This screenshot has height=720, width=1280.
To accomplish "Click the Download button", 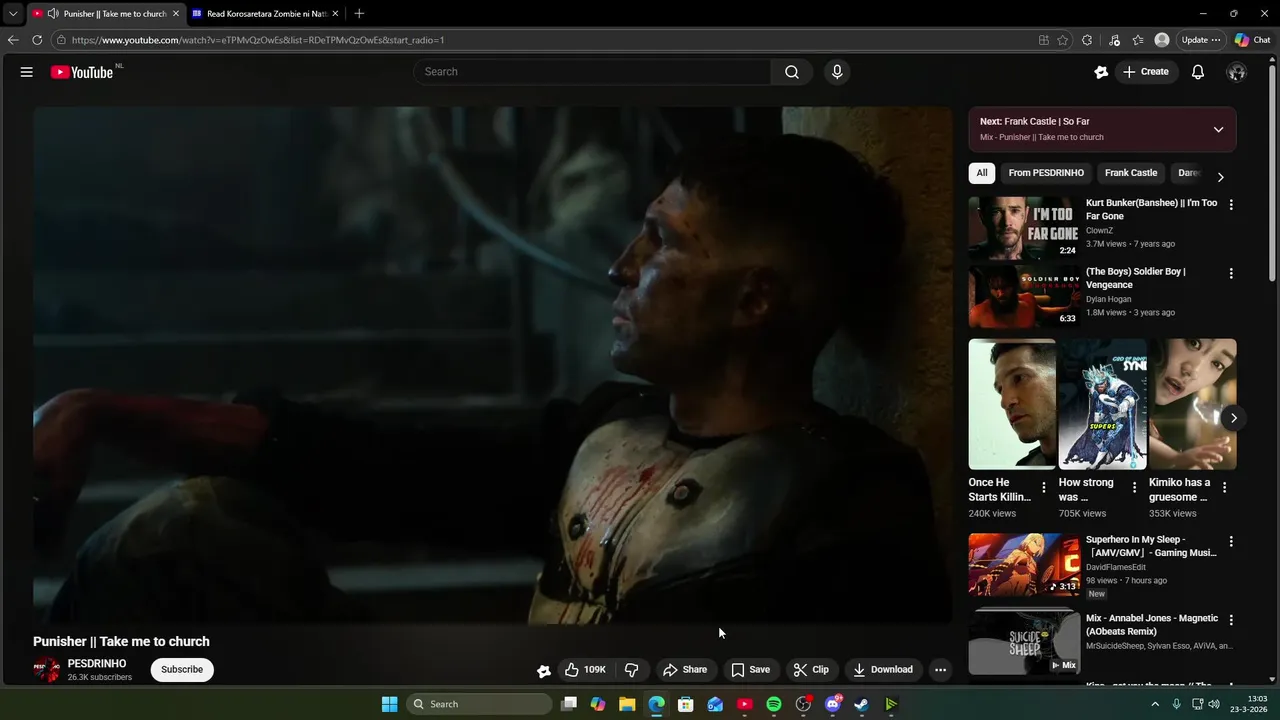I will (x=883, y=670).
